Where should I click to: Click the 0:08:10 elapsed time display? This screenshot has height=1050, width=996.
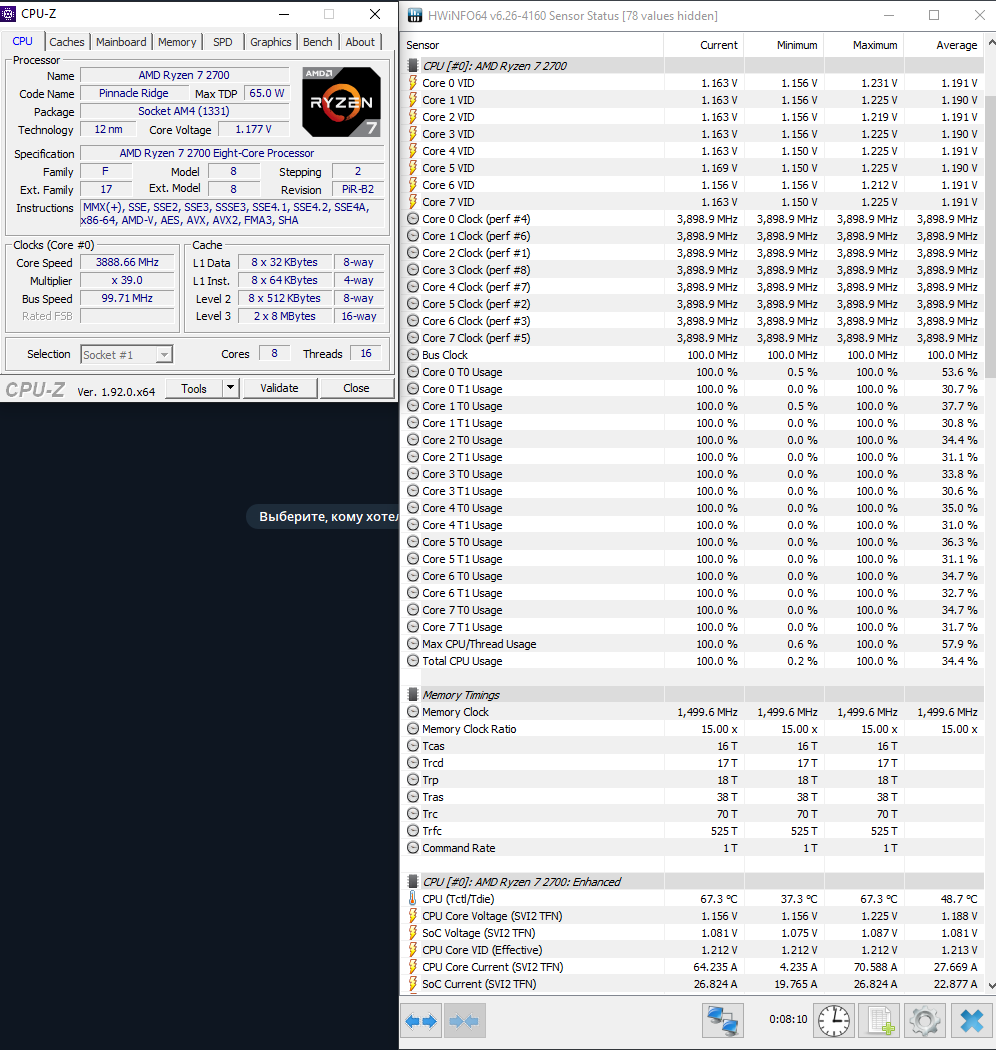788,1019
